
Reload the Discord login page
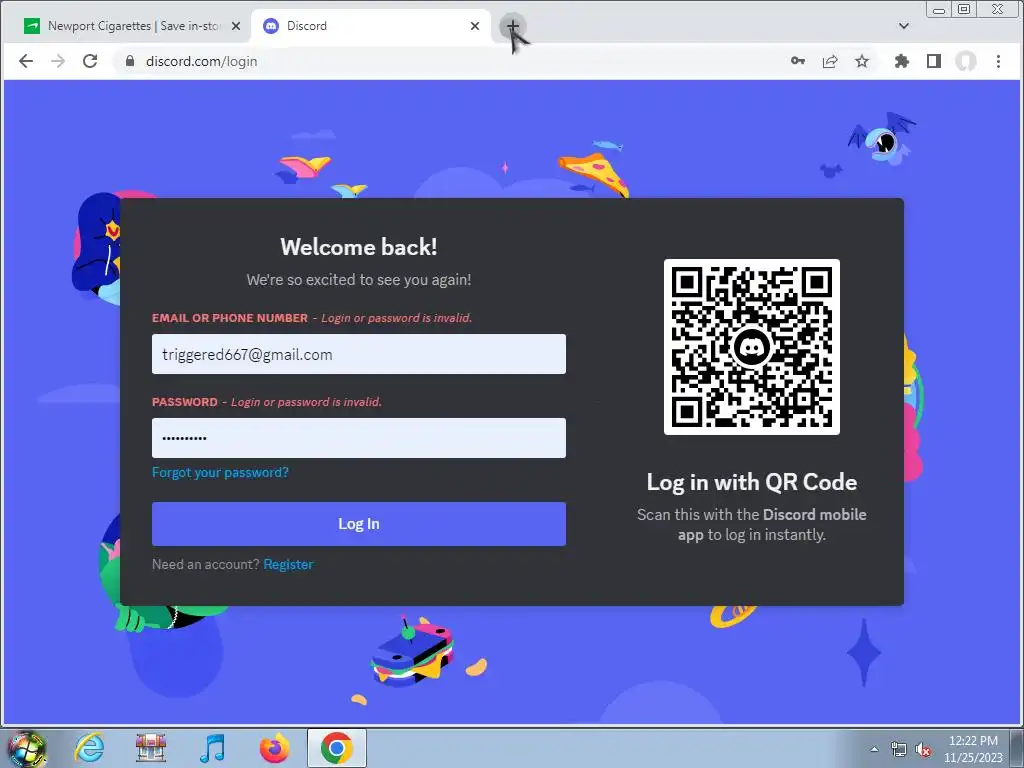click(90, 61)
